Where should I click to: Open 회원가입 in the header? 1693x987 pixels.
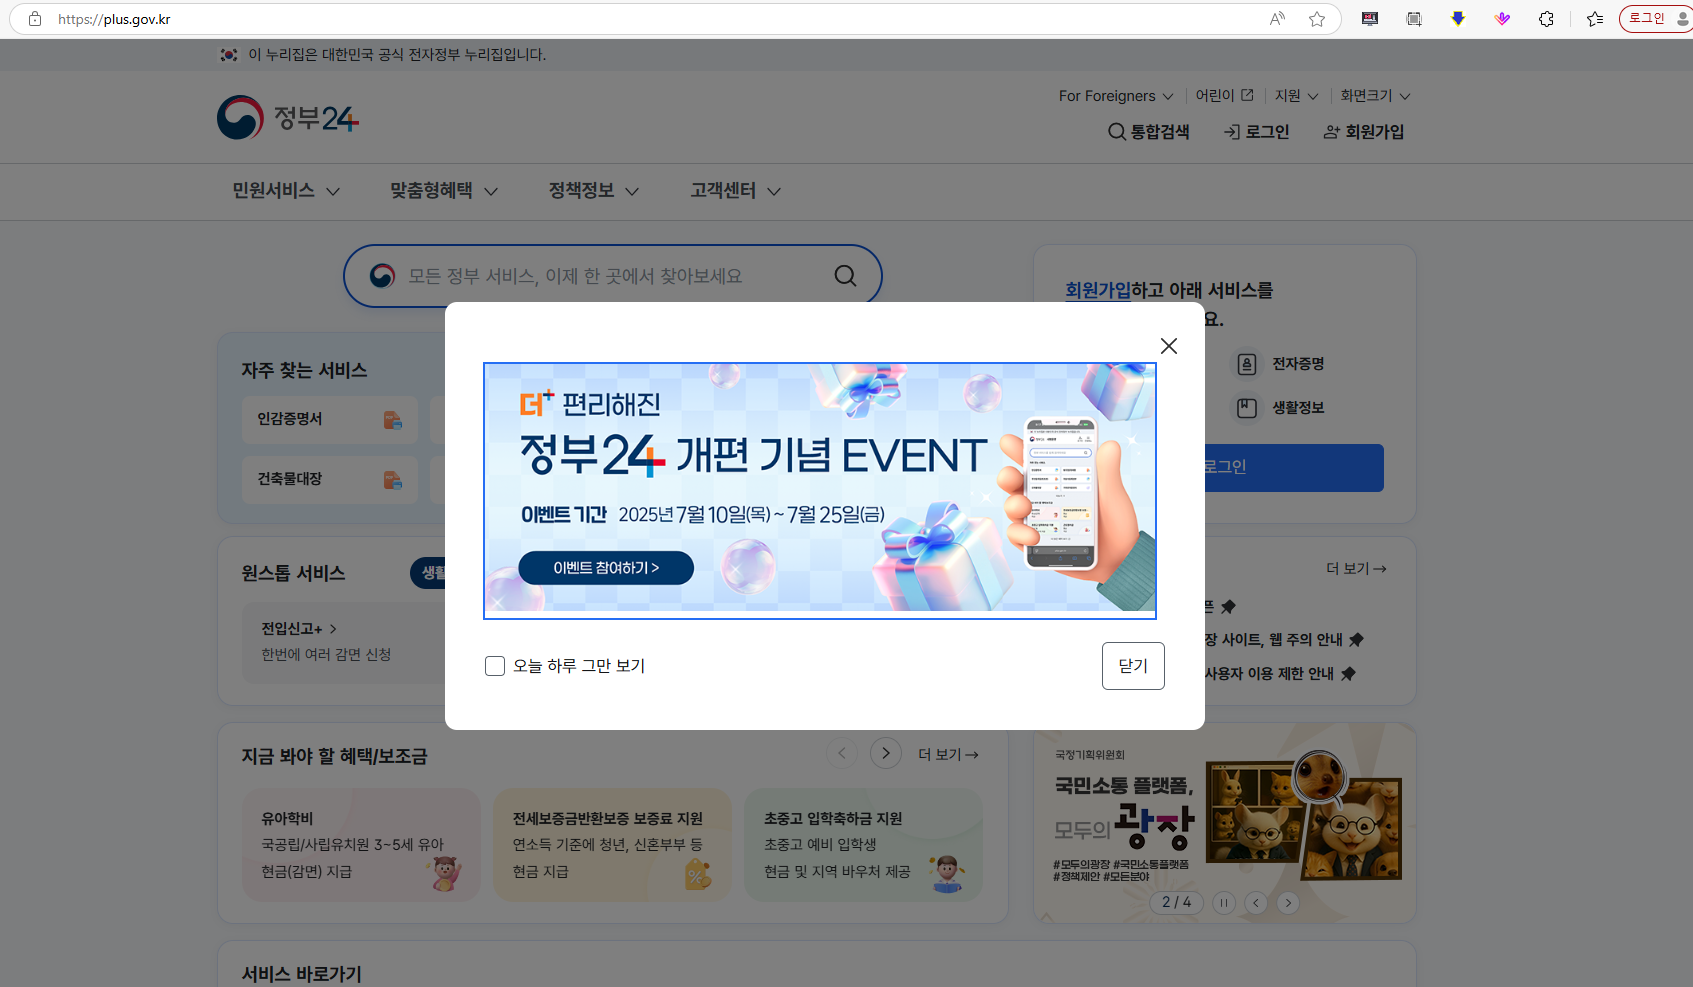coord(1364,132)
